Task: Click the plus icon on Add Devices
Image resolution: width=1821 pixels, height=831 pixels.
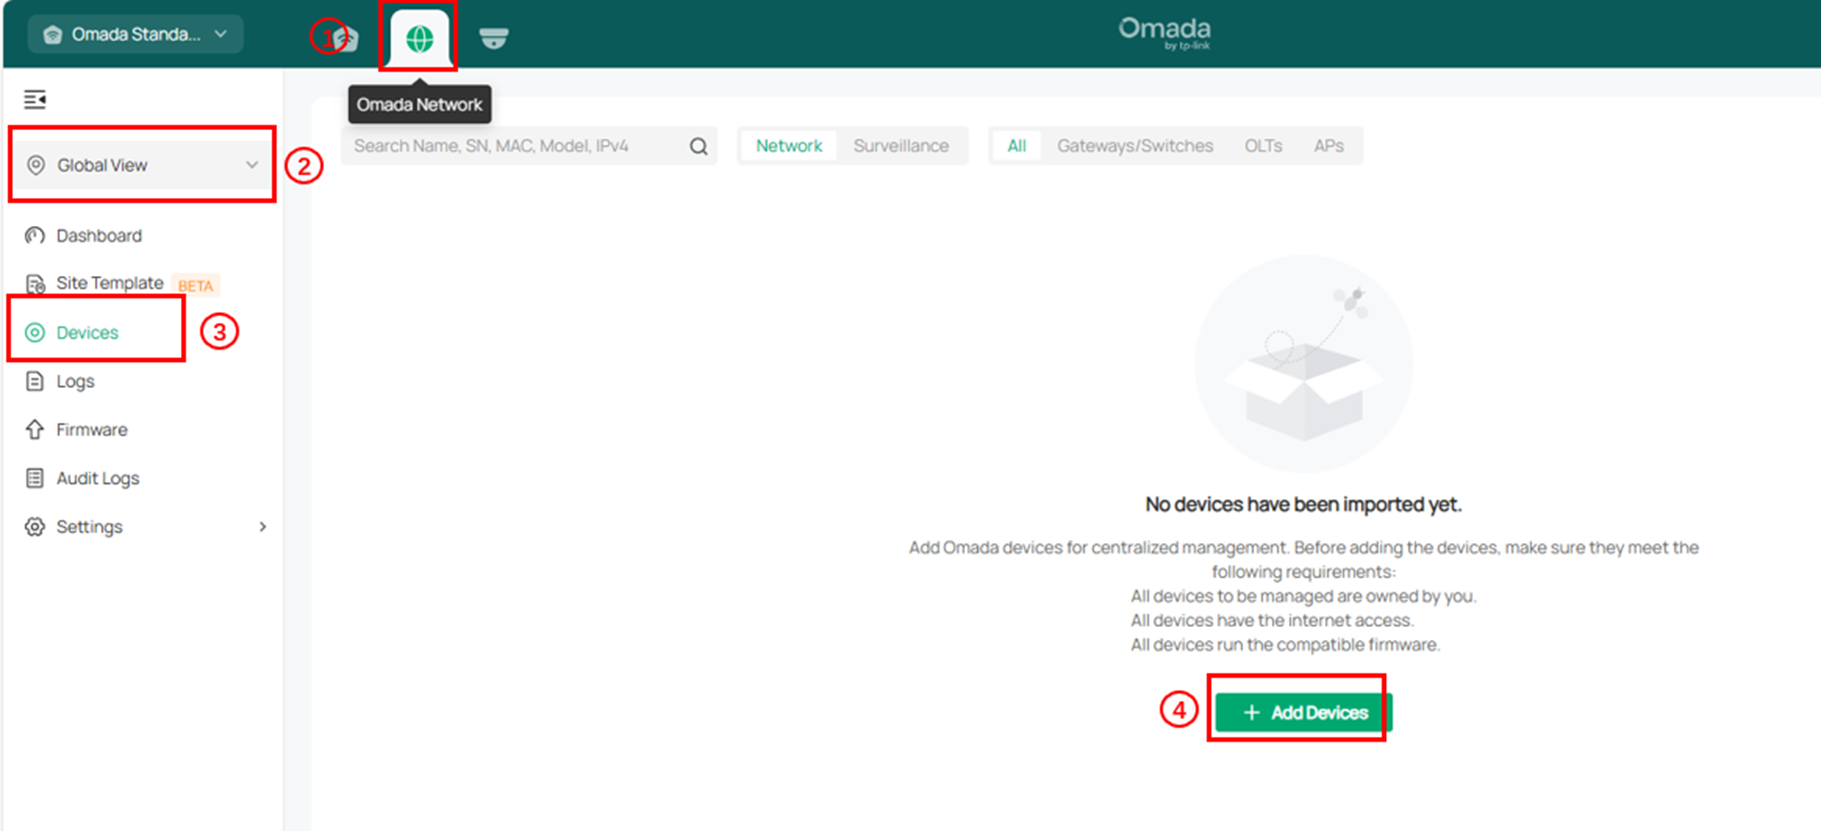Action: [x=1251, y=712]
